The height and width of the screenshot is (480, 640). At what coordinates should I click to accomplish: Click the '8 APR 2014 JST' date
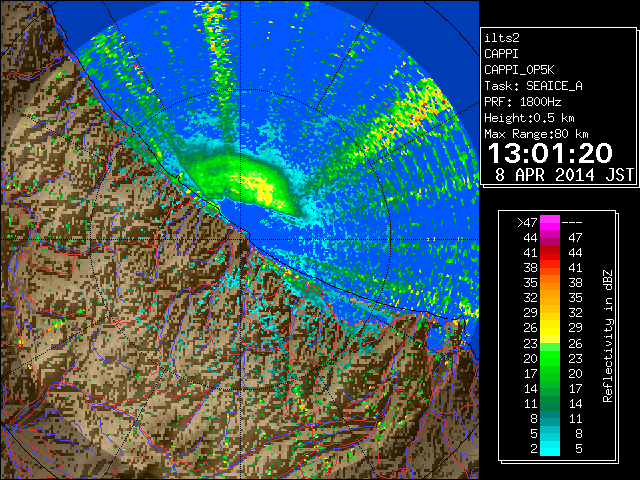click(x=564, y=175)
